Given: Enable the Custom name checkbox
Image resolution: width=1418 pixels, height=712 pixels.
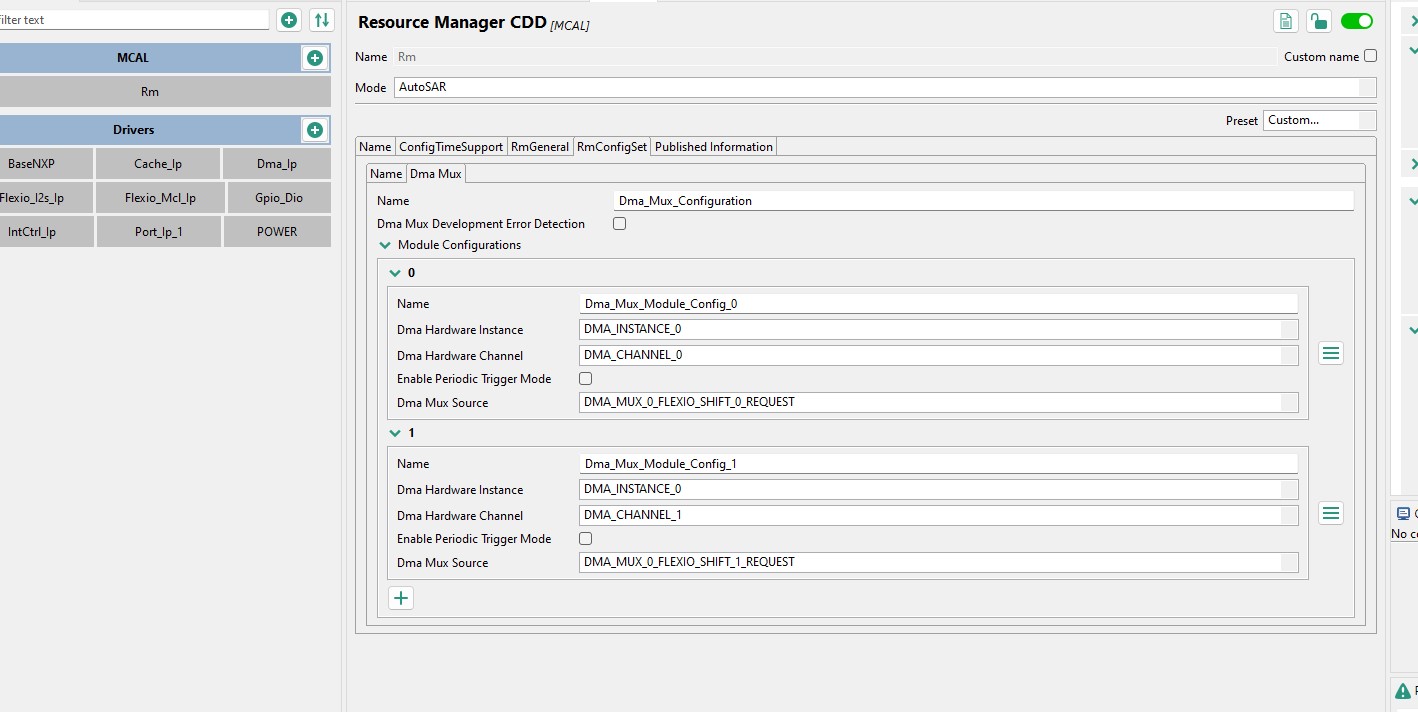Looking at the screenshot, I should point(1370,56).
